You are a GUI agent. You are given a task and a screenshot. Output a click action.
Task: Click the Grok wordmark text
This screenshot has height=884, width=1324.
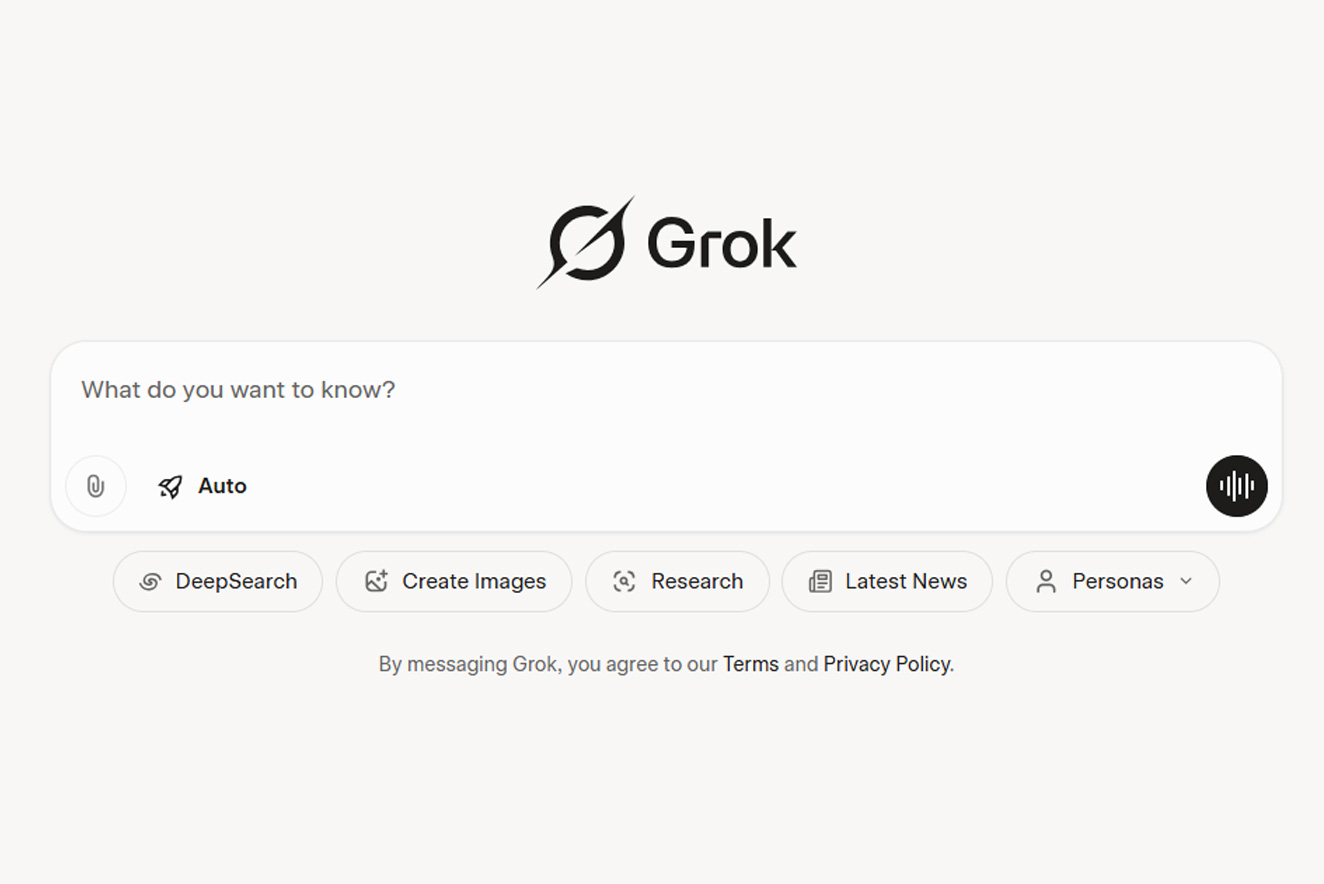[721, 244]
